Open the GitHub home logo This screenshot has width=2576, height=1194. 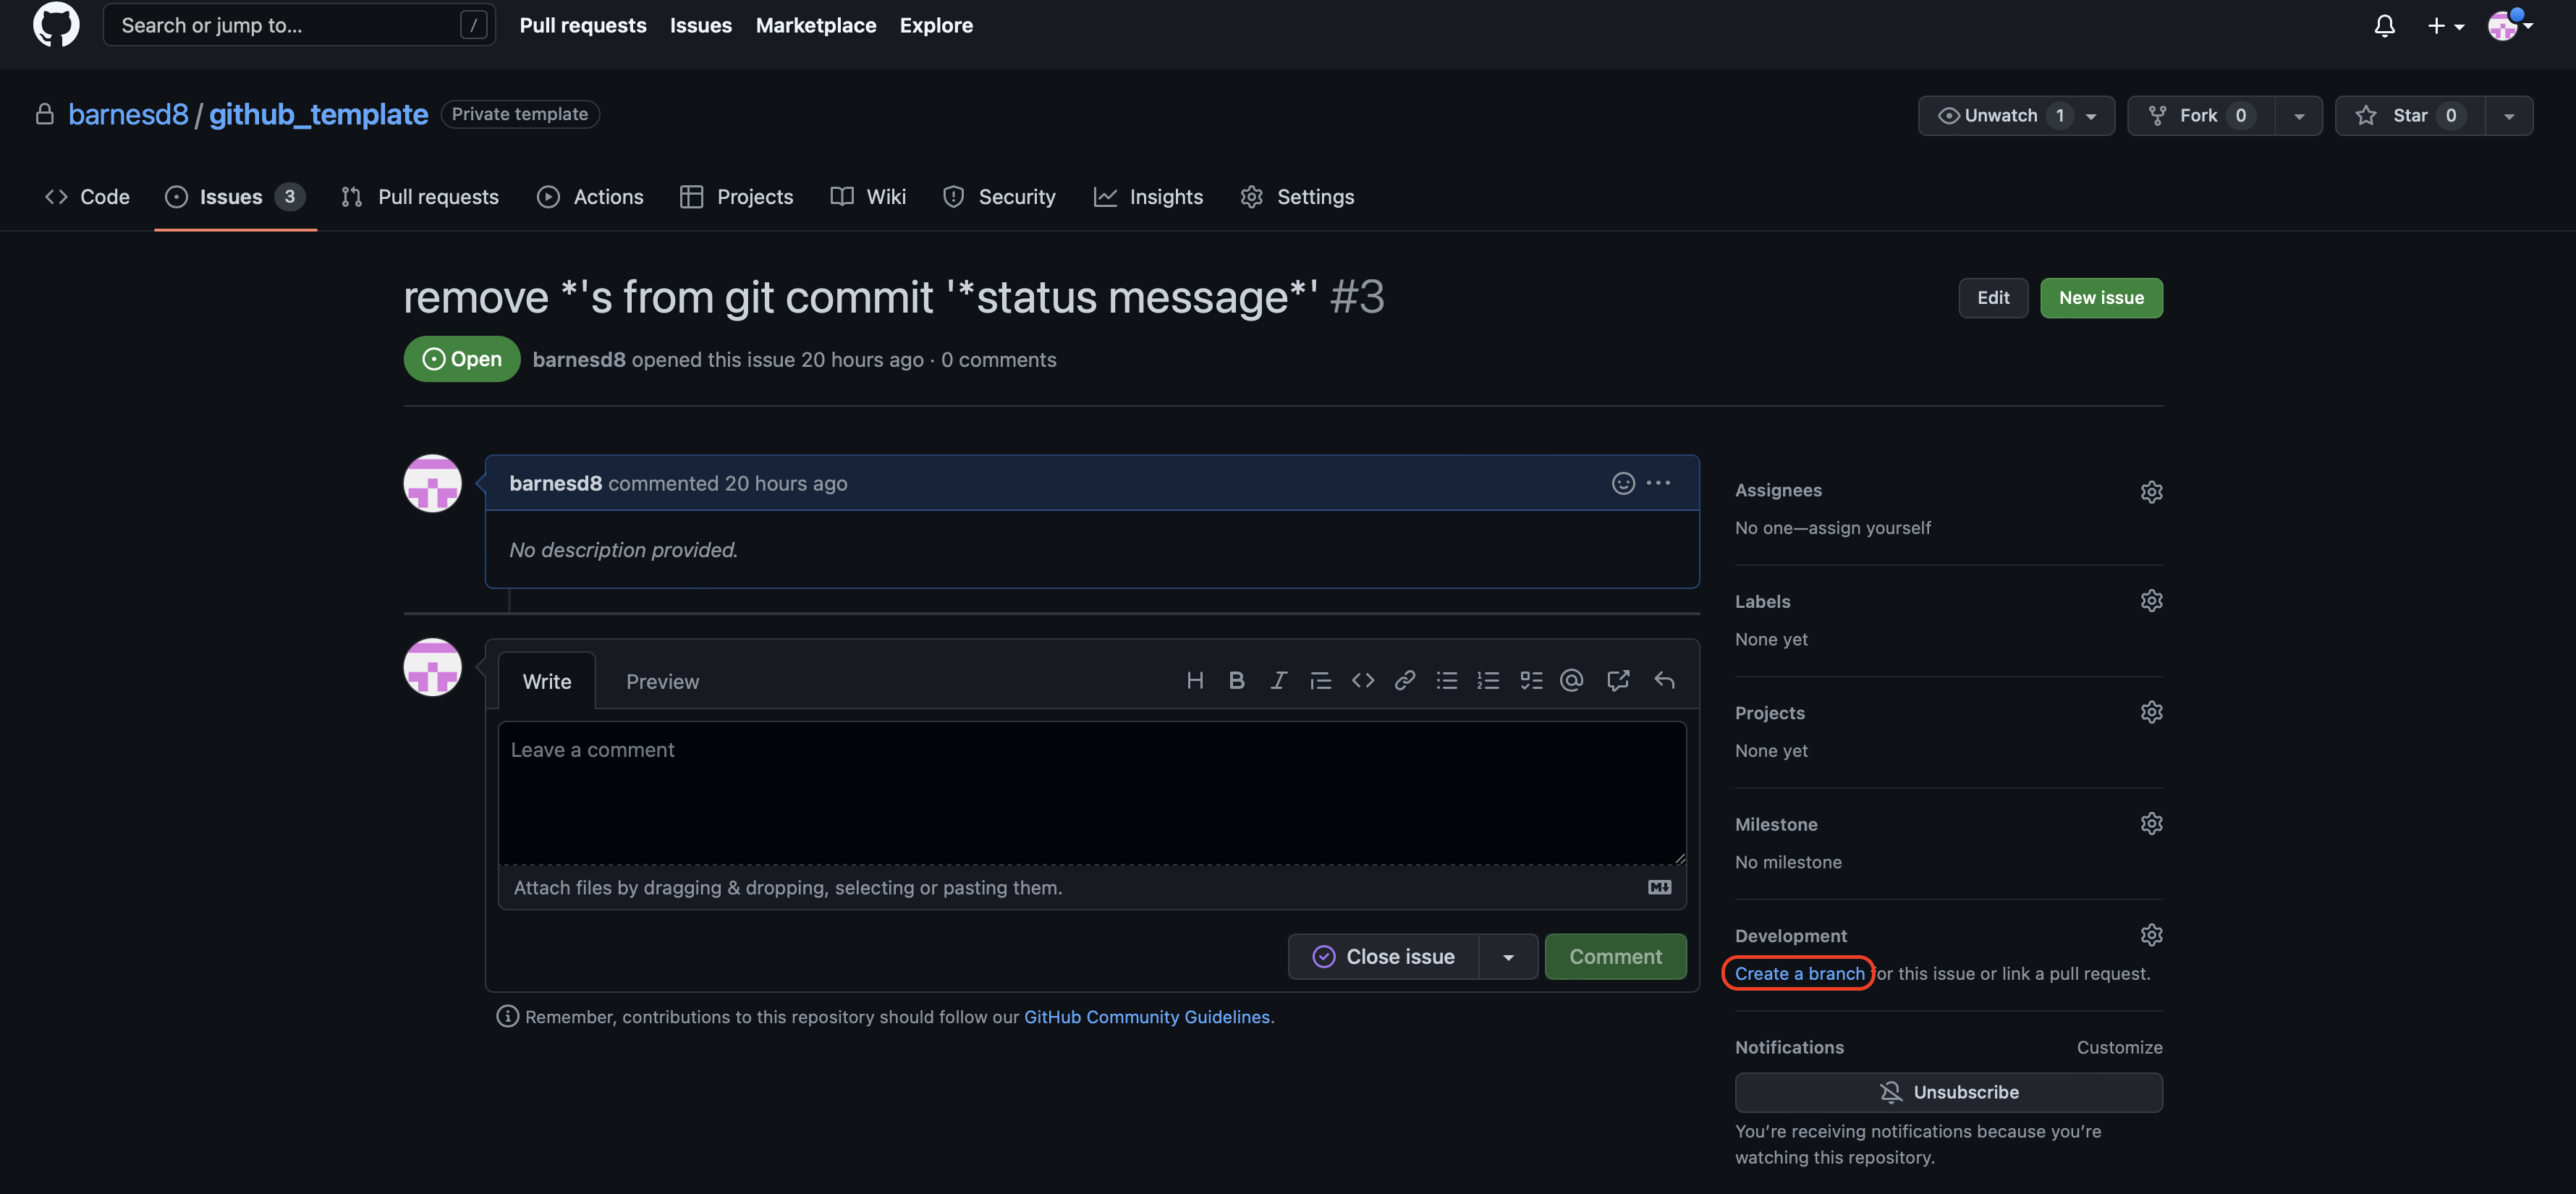coord(56,24)
